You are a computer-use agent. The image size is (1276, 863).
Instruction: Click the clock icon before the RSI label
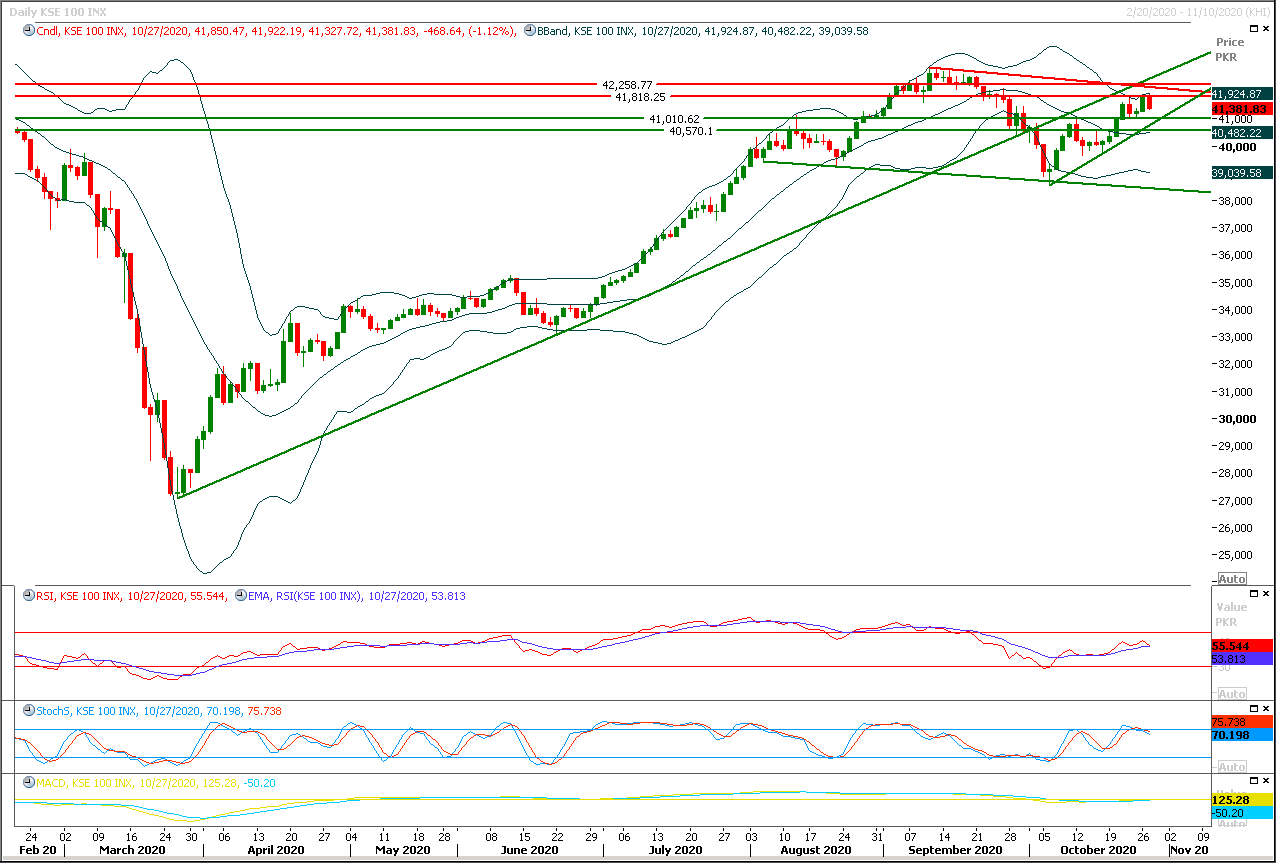click(28, 596)
